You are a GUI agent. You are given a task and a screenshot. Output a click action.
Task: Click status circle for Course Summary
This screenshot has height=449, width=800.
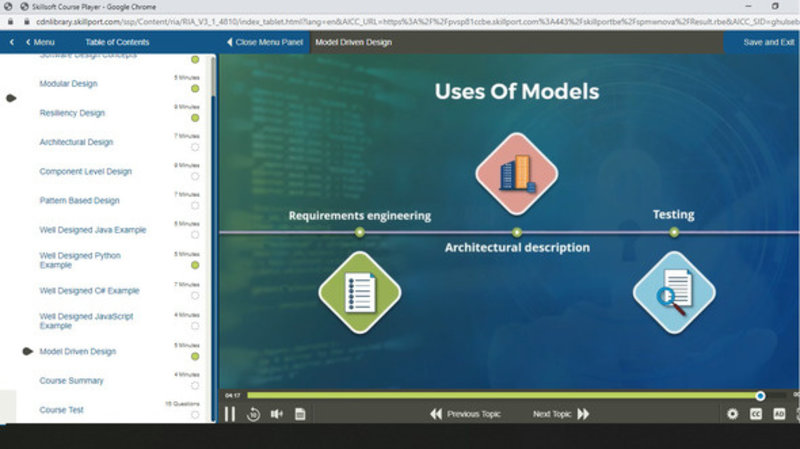pyautogui.click(x=195, y=386)
